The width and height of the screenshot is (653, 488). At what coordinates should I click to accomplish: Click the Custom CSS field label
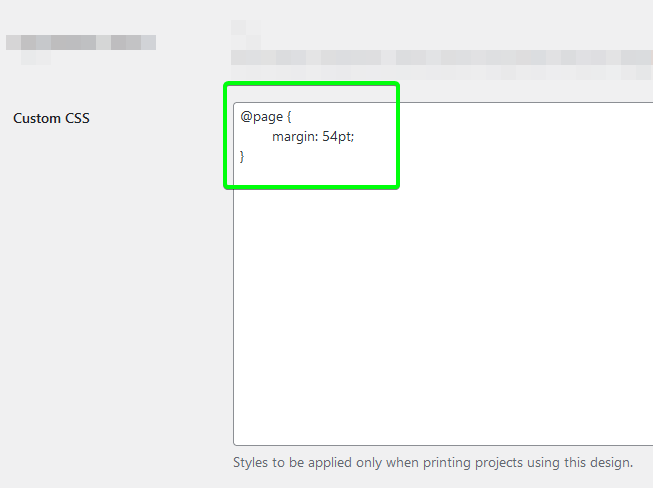tap(51, 118)
